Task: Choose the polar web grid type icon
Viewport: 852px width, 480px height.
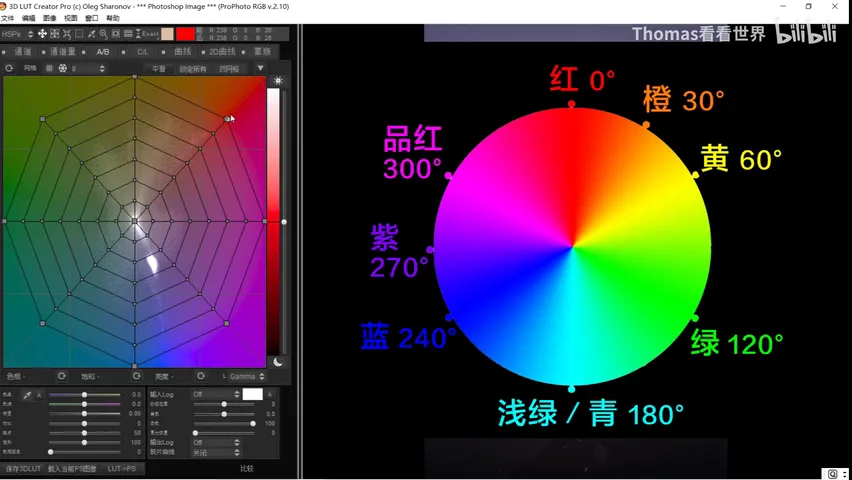Action: (x=62, y=68)
